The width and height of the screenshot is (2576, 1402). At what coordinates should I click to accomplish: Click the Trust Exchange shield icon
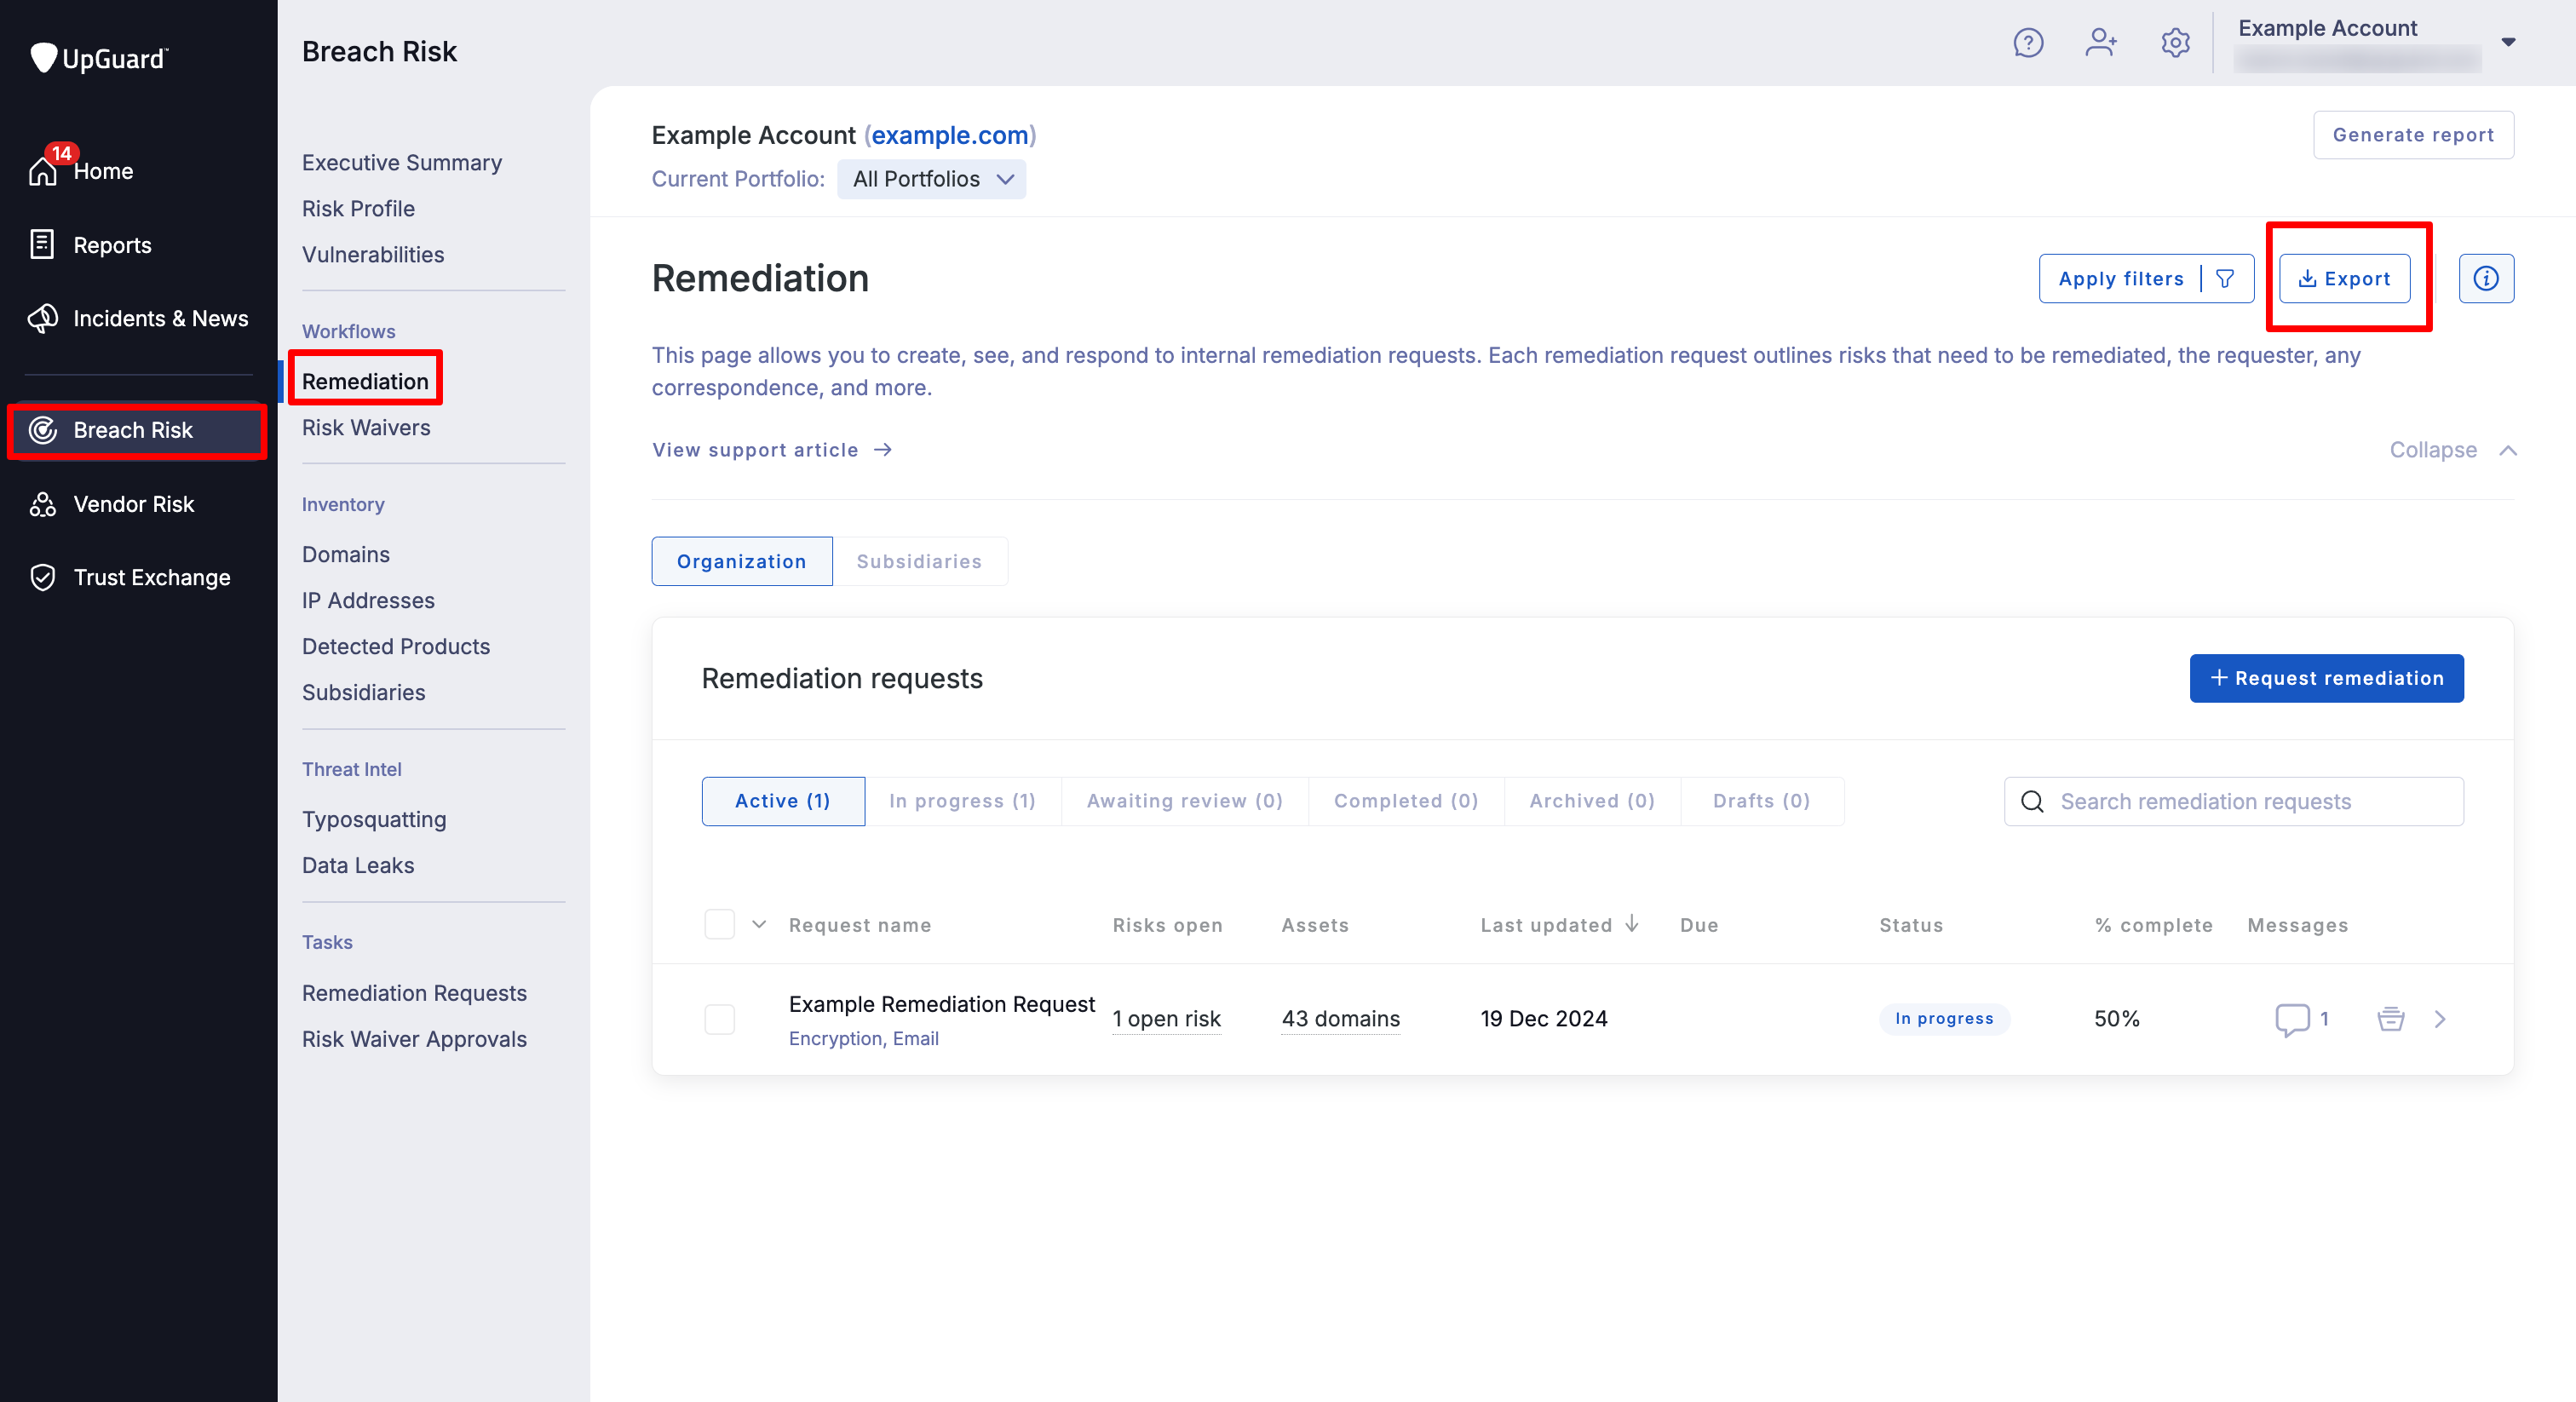tap(42, 577)
